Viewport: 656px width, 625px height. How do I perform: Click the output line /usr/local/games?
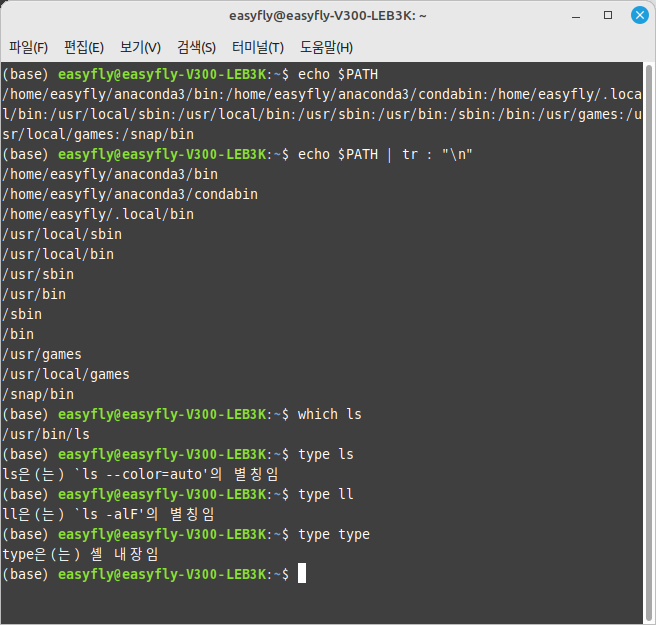66,375
